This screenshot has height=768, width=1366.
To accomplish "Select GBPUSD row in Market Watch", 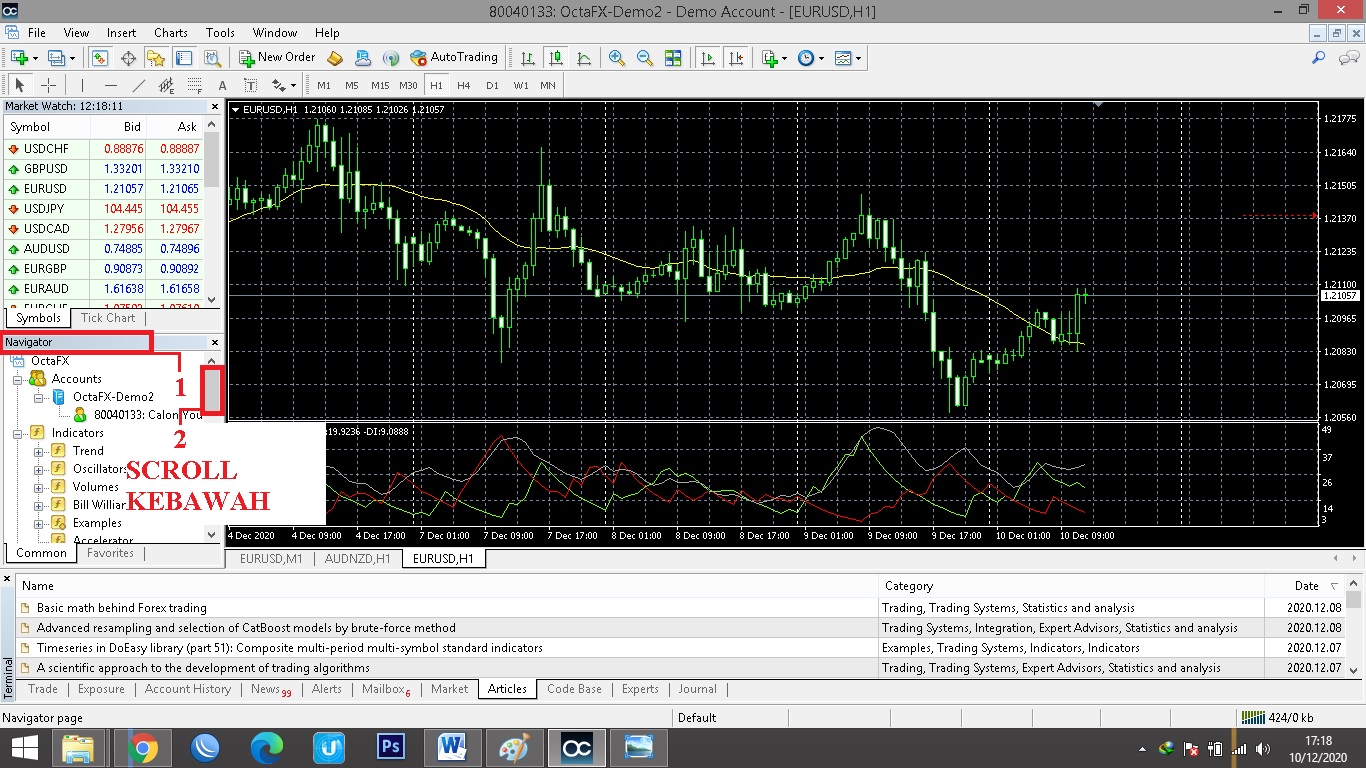I will tap(103, 169).
